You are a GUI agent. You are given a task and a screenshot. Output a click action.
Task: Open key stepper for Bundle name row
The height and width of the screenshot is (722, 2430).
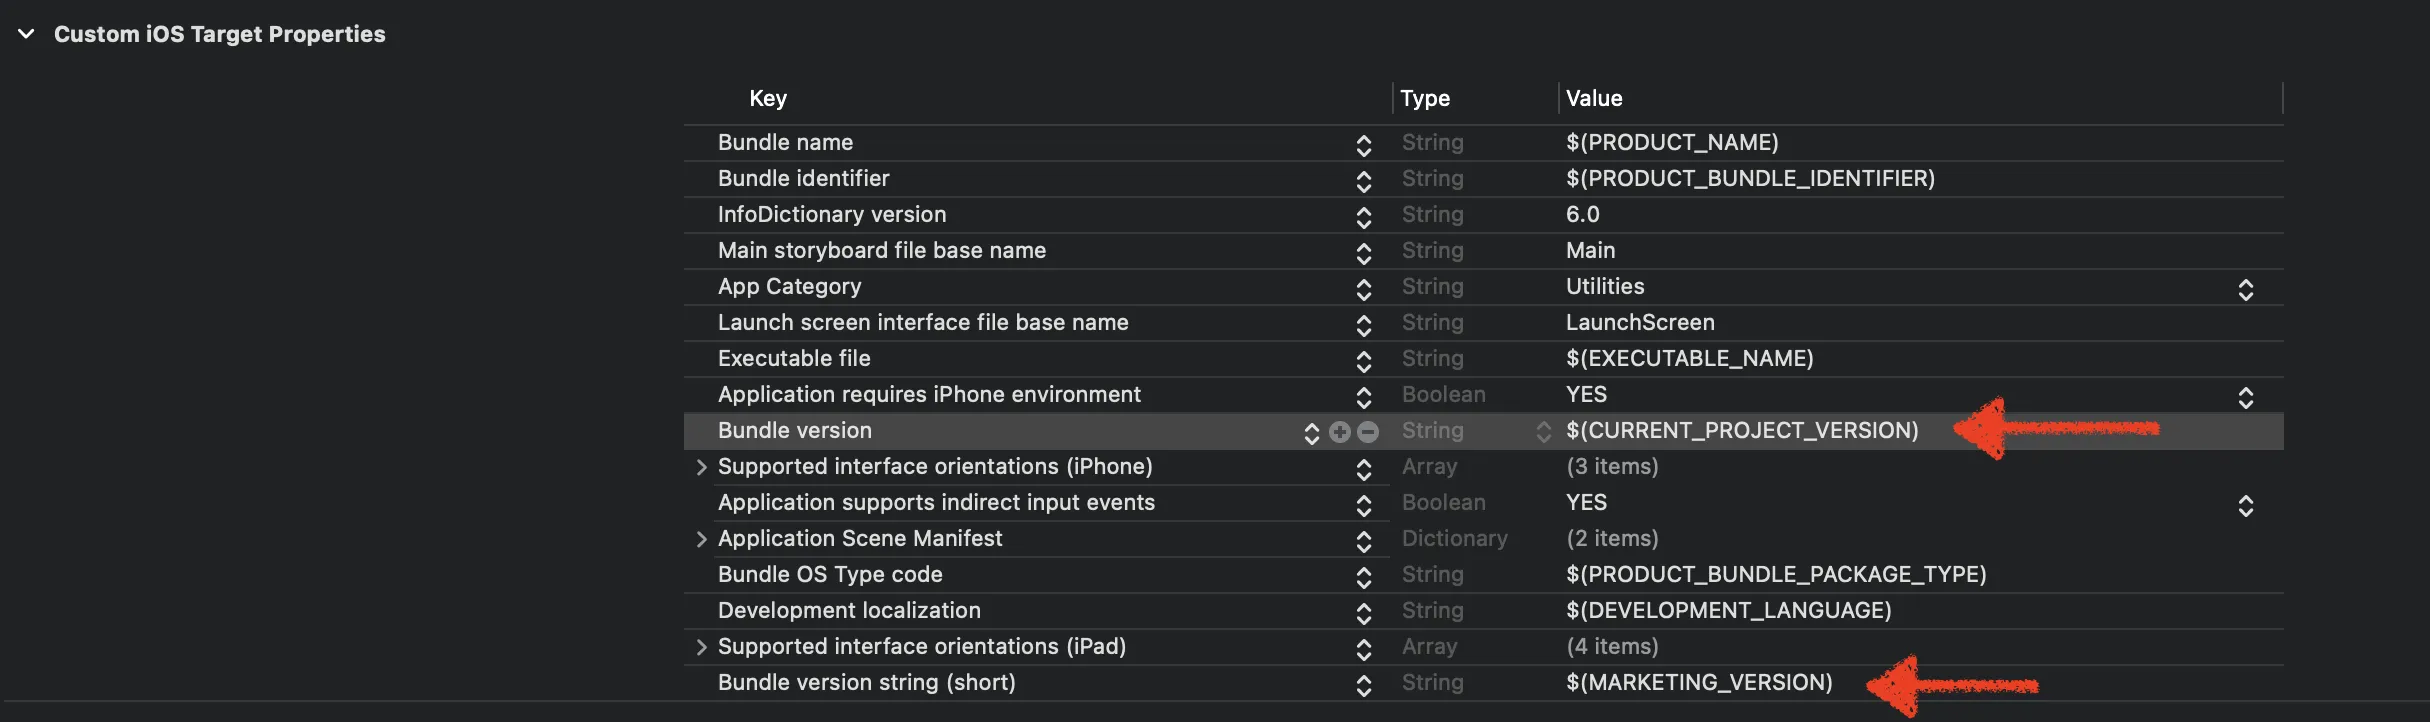point(1363,145)
